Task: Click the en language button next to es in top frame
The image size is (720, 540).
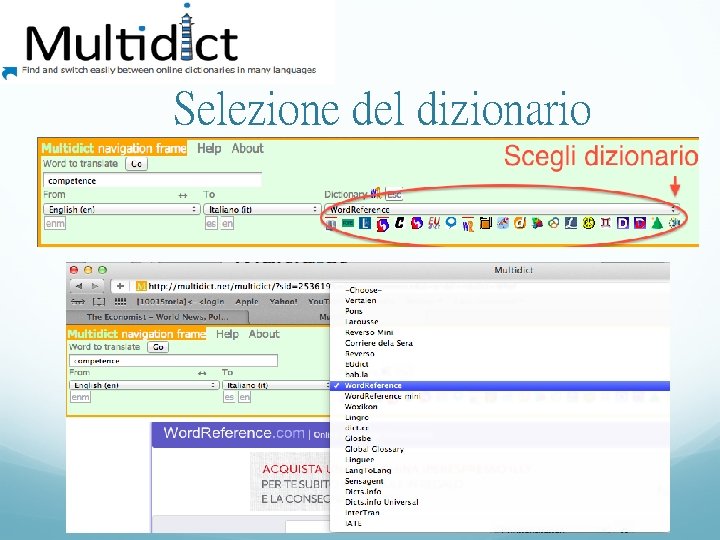Action: [x=227, y=224]
